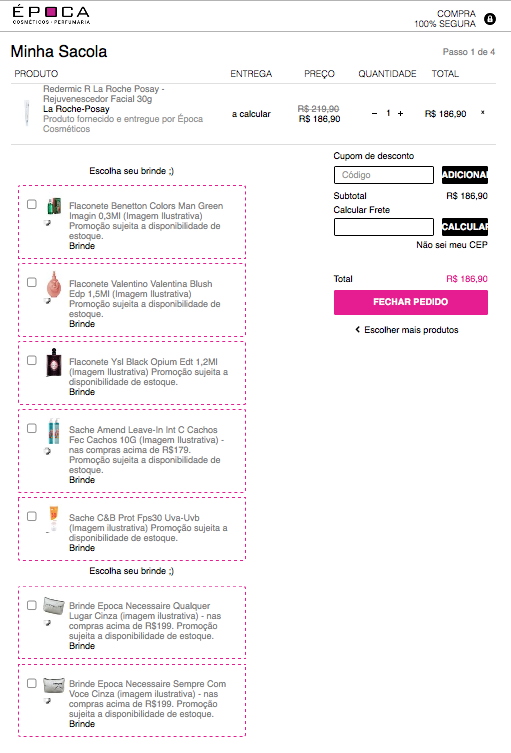Check the Flaconete Benetton Colors Man Green gift
The width and height of the screenshot is (511, 753).
pyautogui.click(x=32, y=205)
